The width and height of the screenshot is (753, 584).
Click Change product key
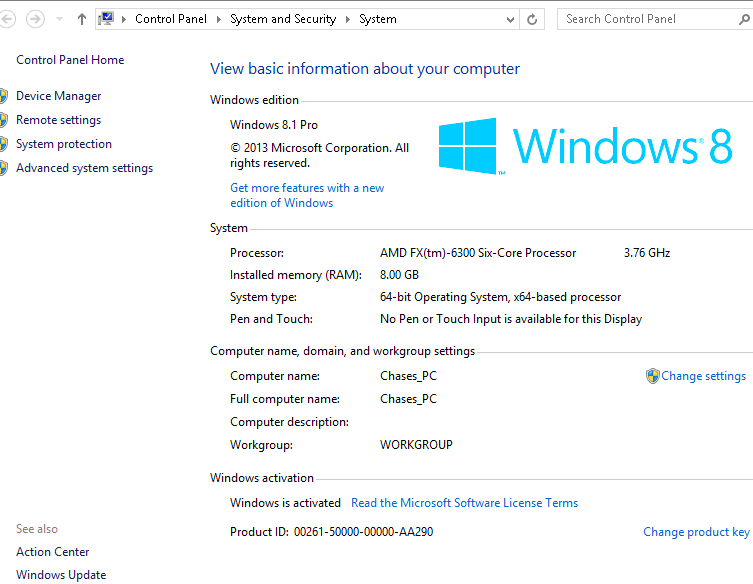pyautogui.click(x=696, y=532)
